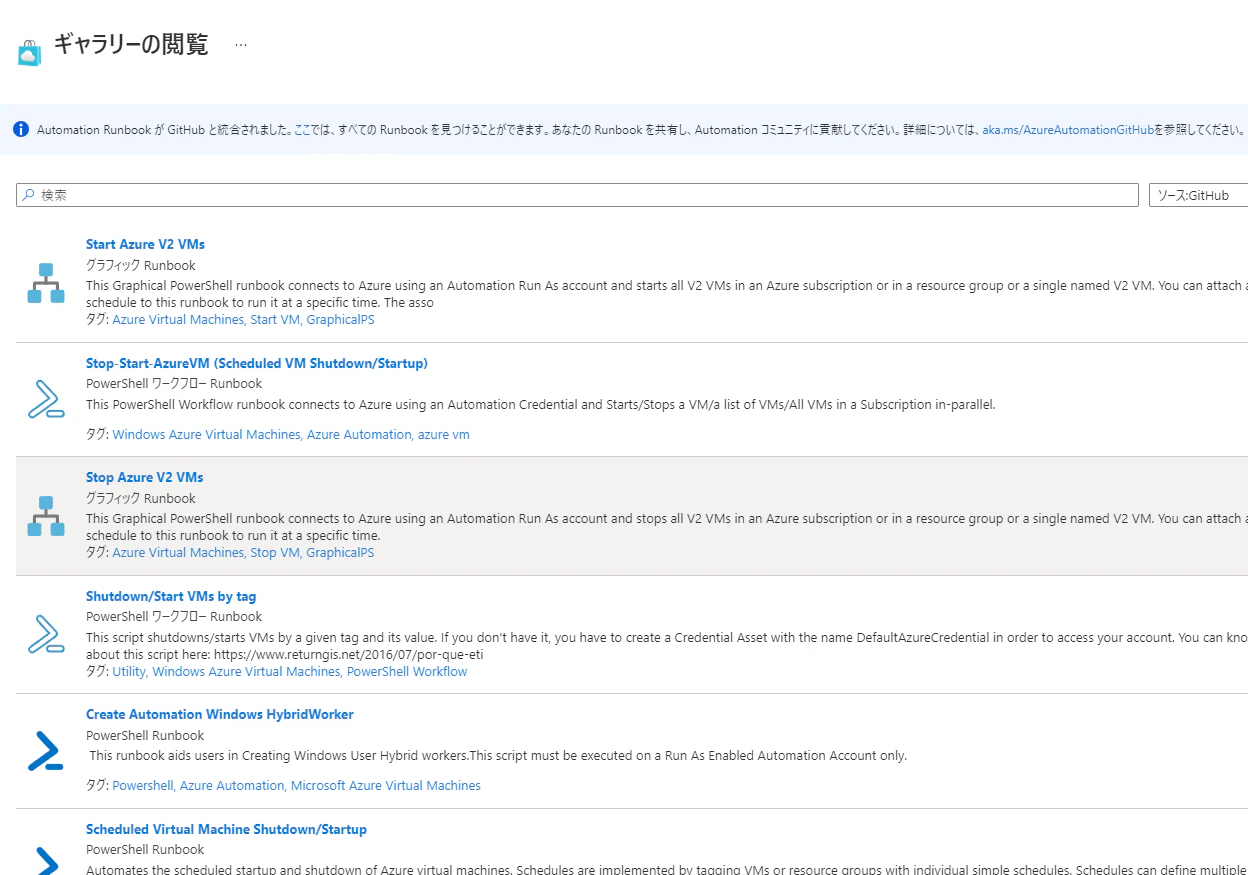Screen dimensions: 1248x875
Task: Click Start VM tags under Start Azure V2 VMs
Action: coord(243,319)
